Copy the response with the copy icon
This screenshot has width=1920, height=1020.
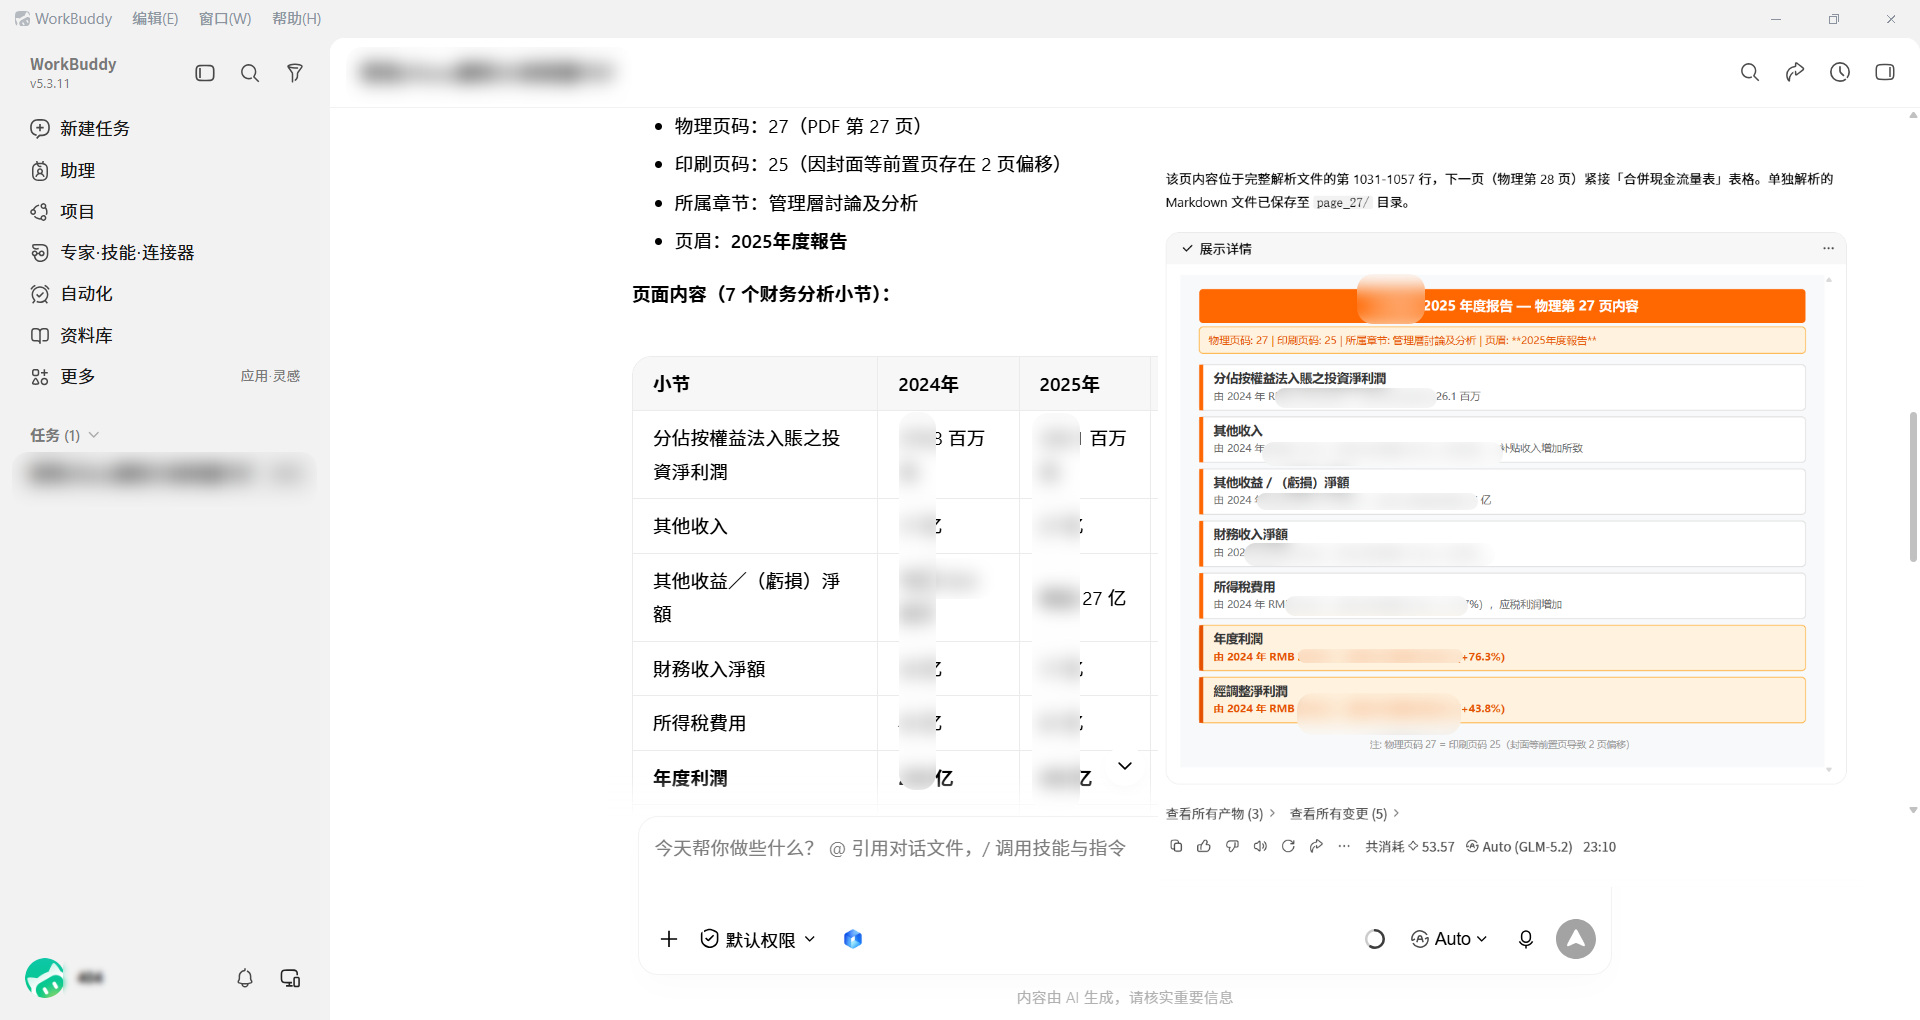tap(1176, 846)
